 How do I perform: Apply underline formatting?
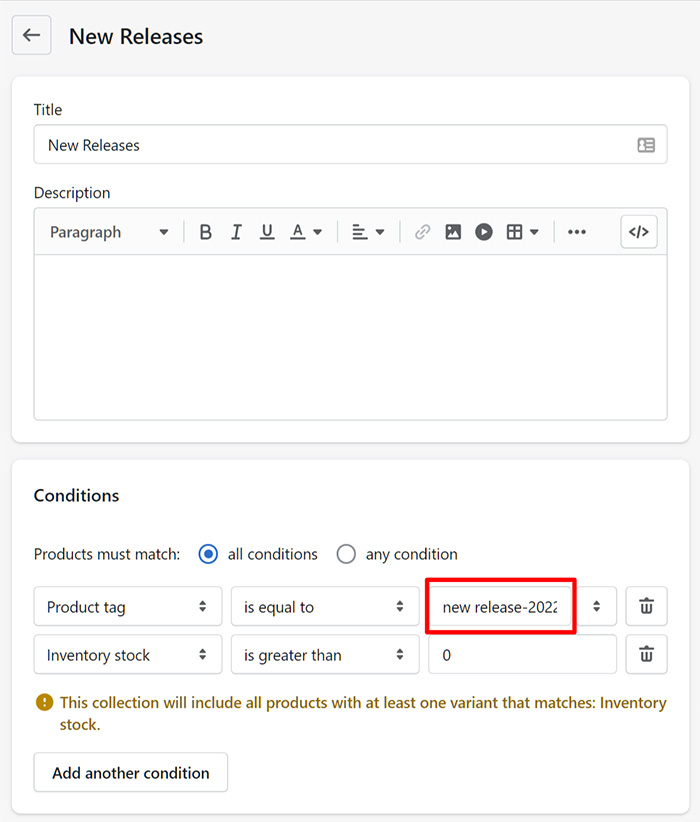click(x=267, y=232)
